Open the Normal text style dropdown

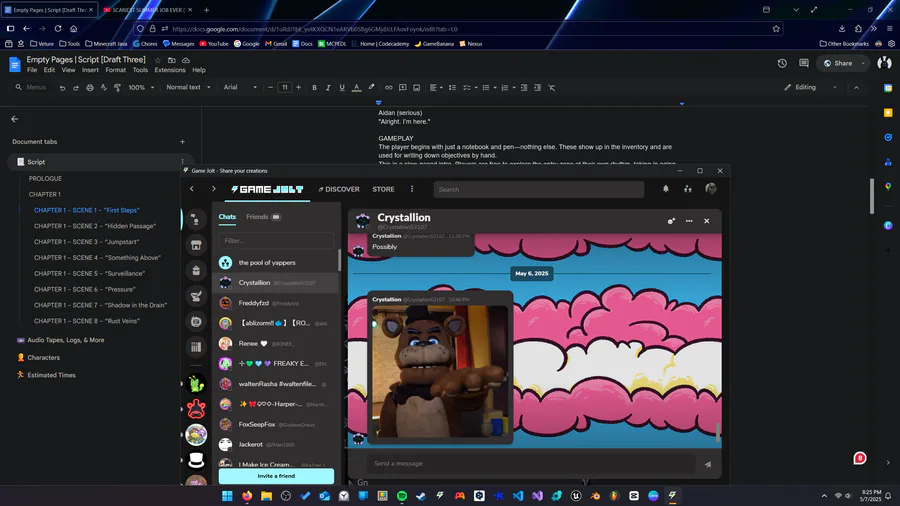188,87
